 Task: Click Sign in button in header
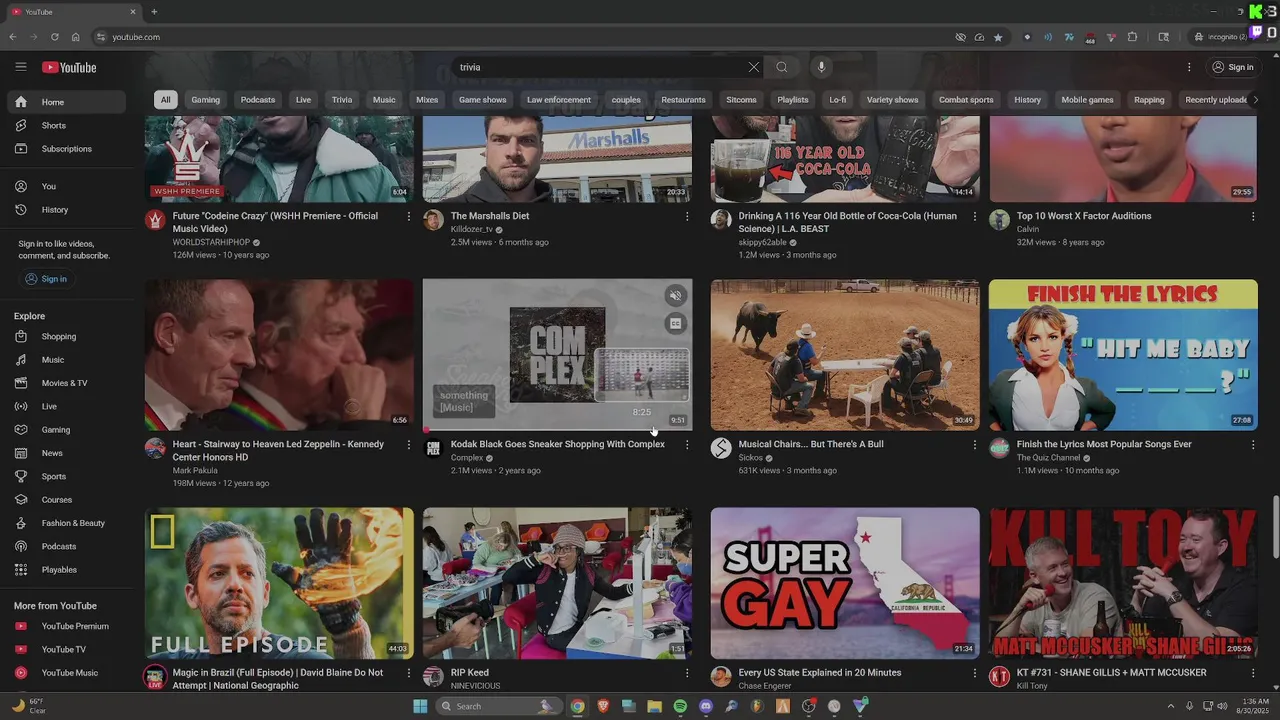click(1233, 67)
